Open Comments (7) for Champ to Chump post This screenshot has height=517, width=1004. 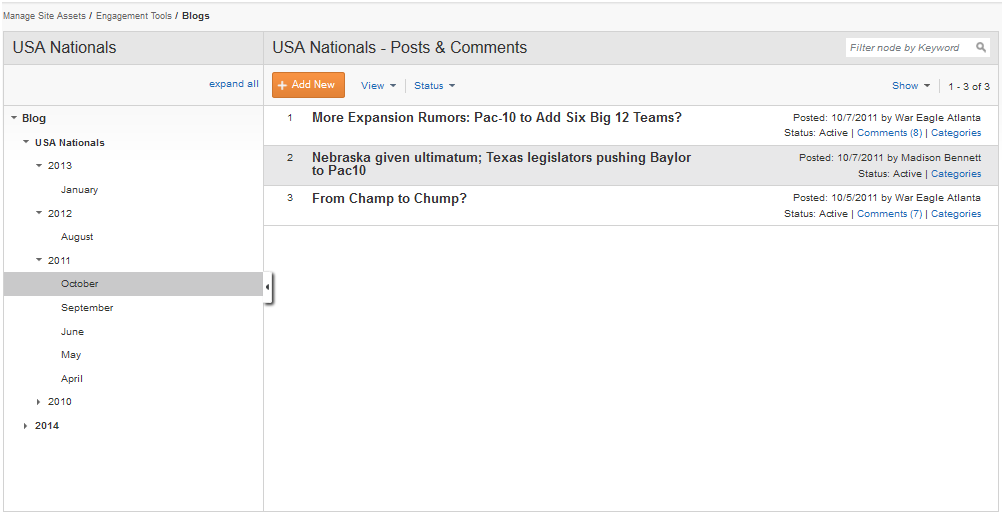point(889,214)
